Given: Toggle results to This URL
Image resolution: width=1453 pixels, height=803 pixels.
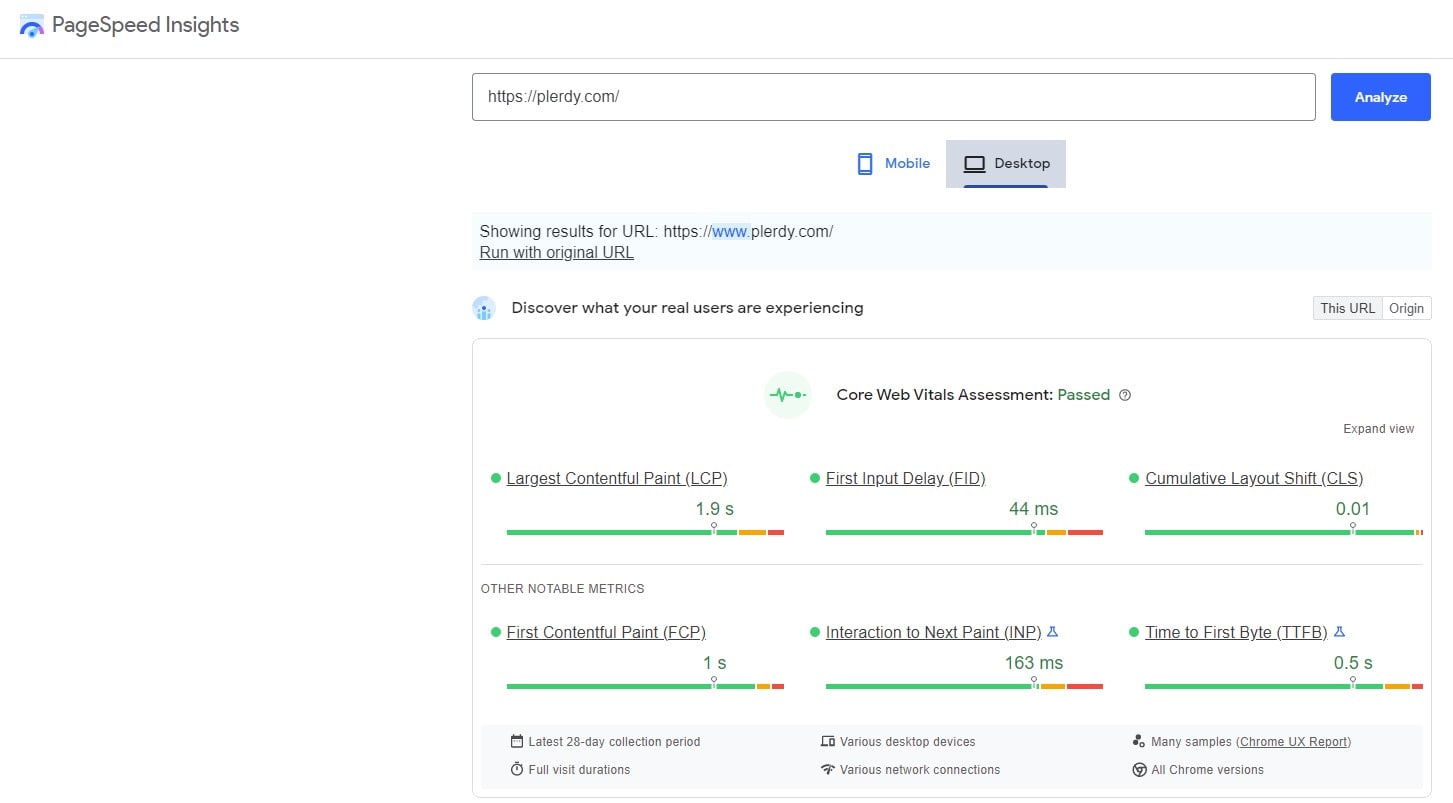Looking at the screenshot, I should 1347,308.
